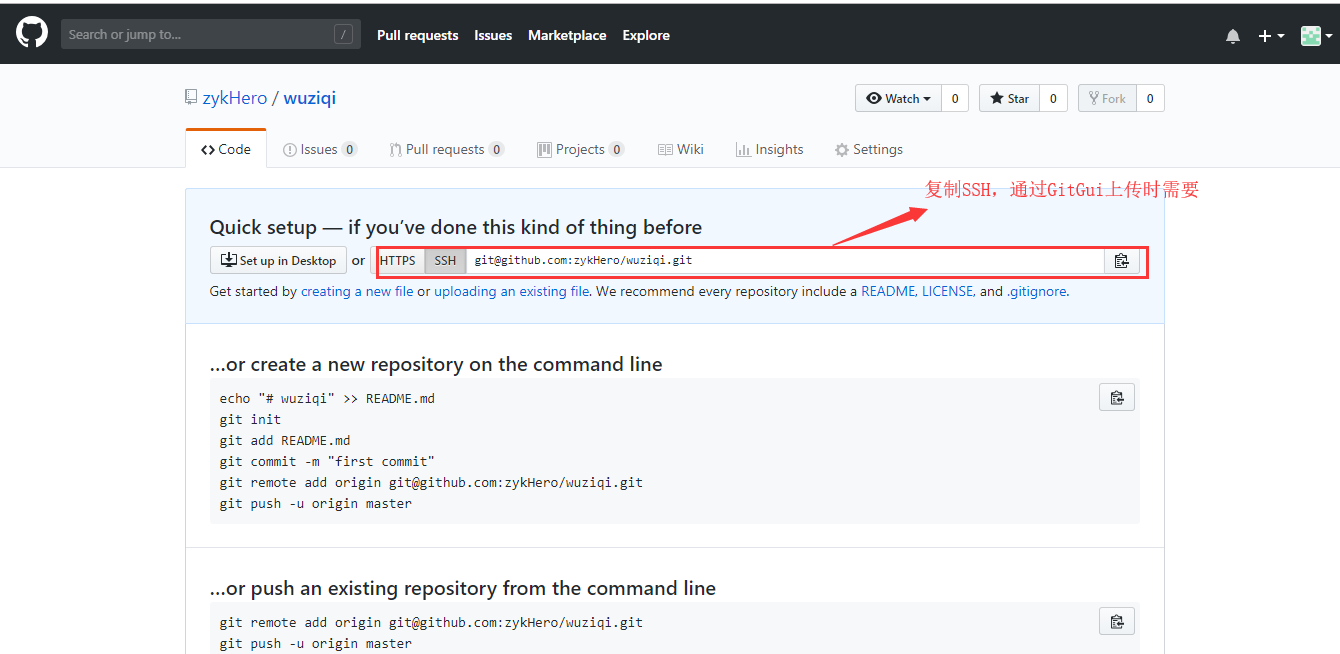Star the wuziqi repository
This screenshot has height=654, width=1340.
pos(1009,98)
